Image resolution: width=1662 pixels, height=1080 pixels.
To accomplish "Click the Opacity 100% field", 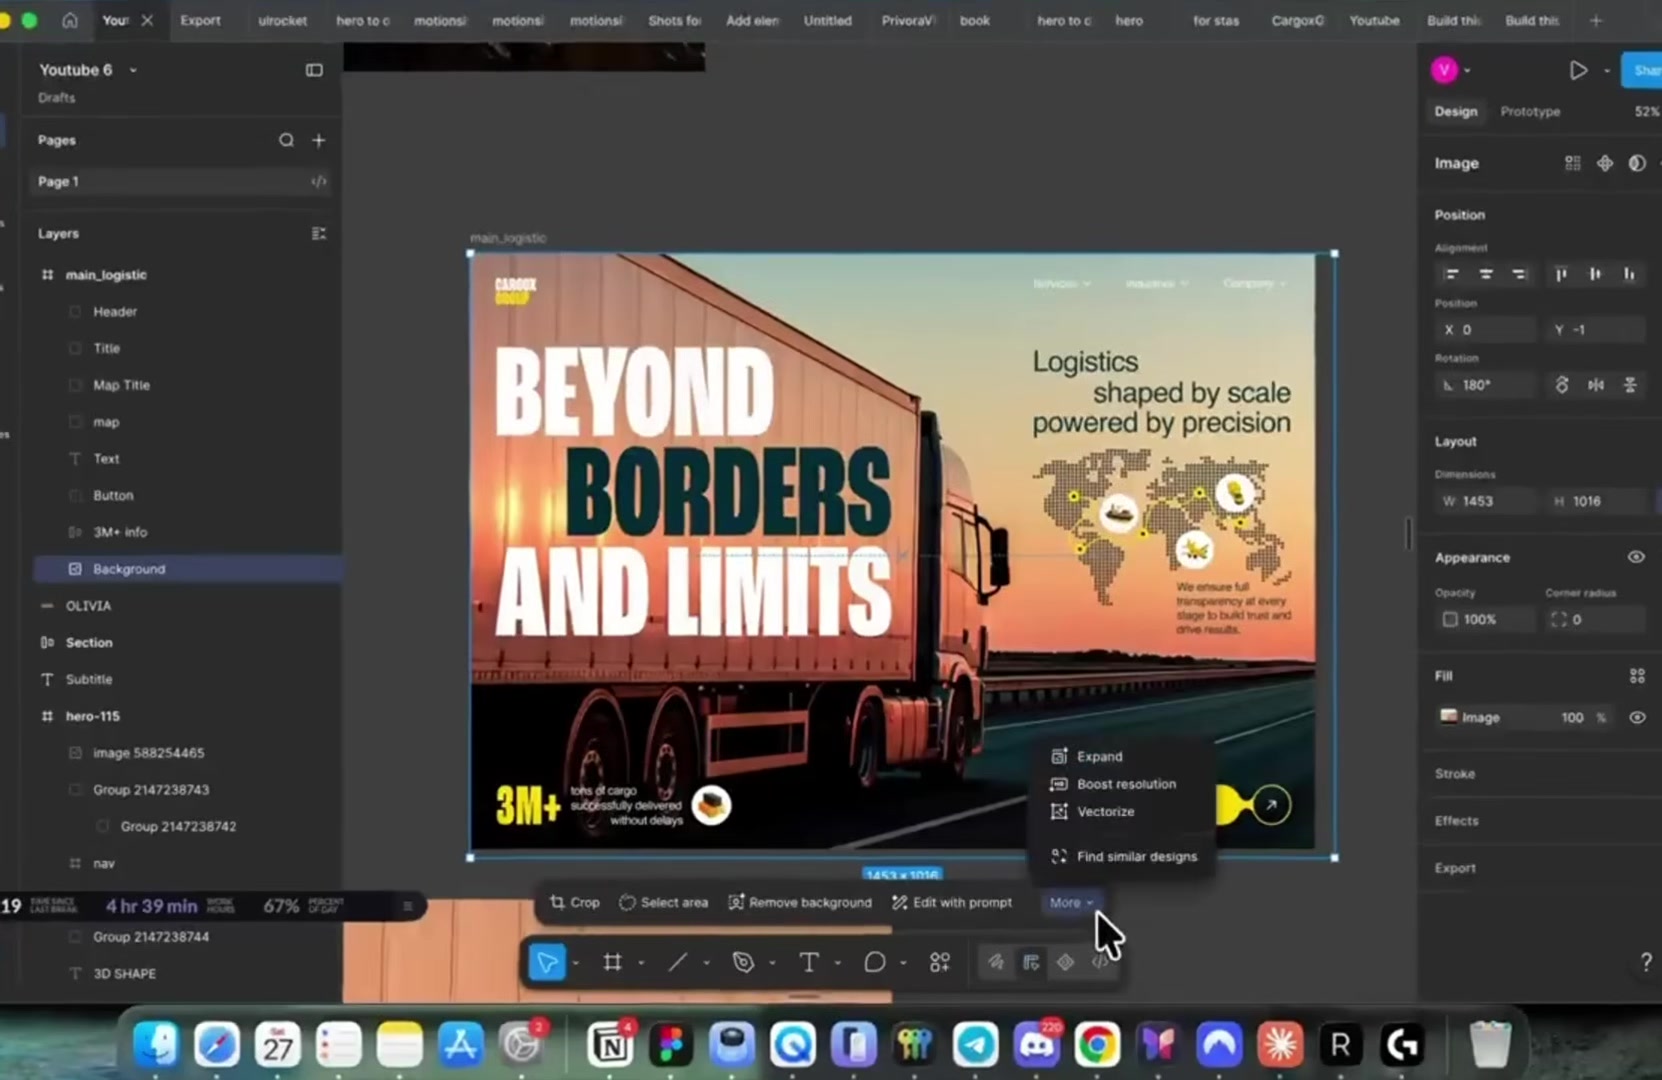I will 1485,619.
